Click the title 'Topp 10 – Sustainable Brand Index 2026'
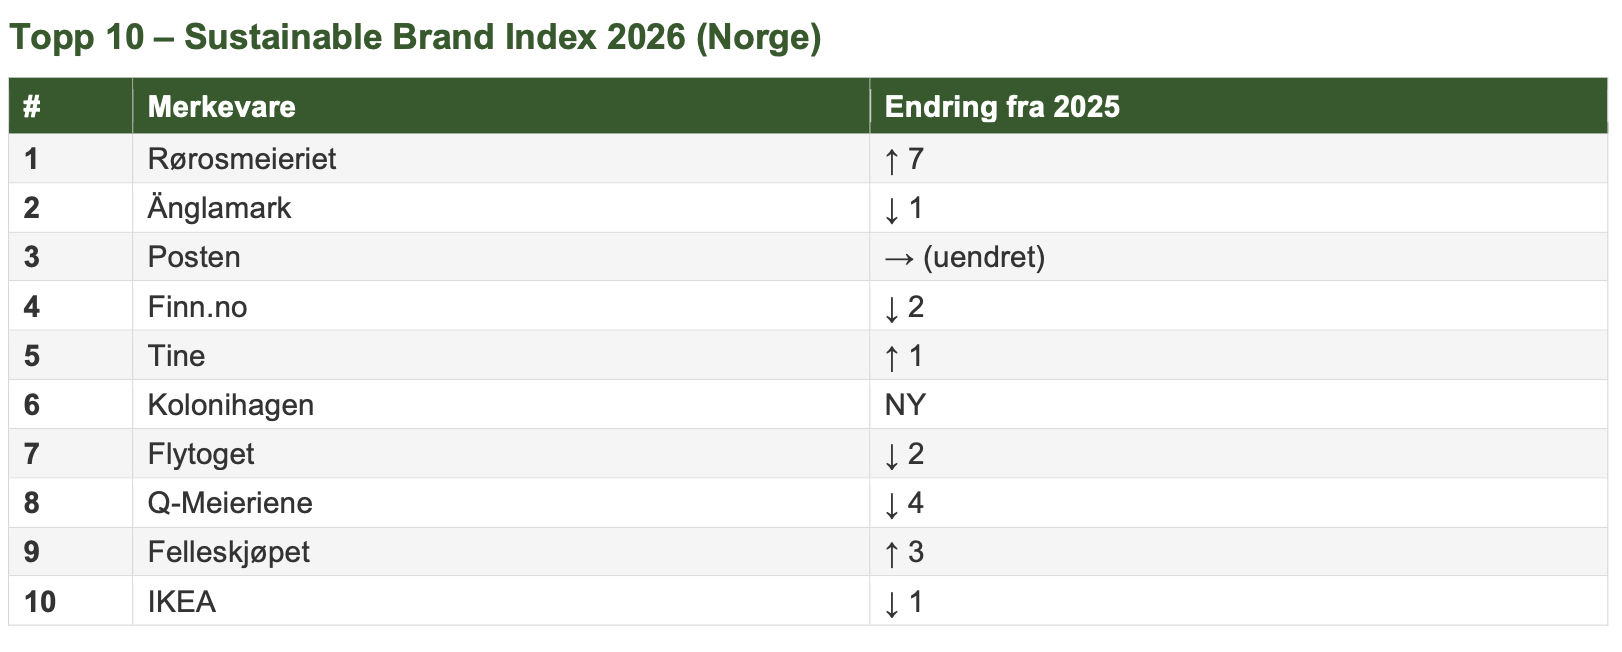Image resolution: width=1622 pixels, height=652 pixels. tap(415, 38)
